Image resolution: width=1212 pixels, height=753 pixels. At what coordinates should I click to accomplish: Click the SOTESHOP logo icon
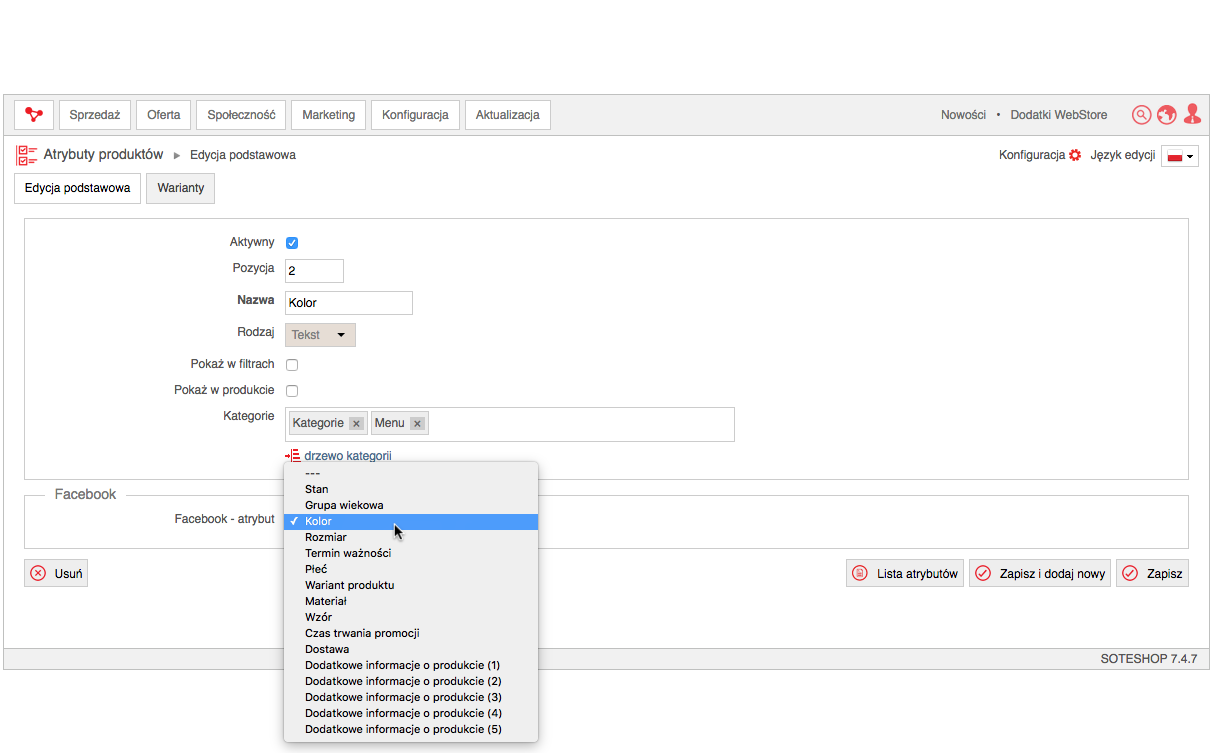34,115
